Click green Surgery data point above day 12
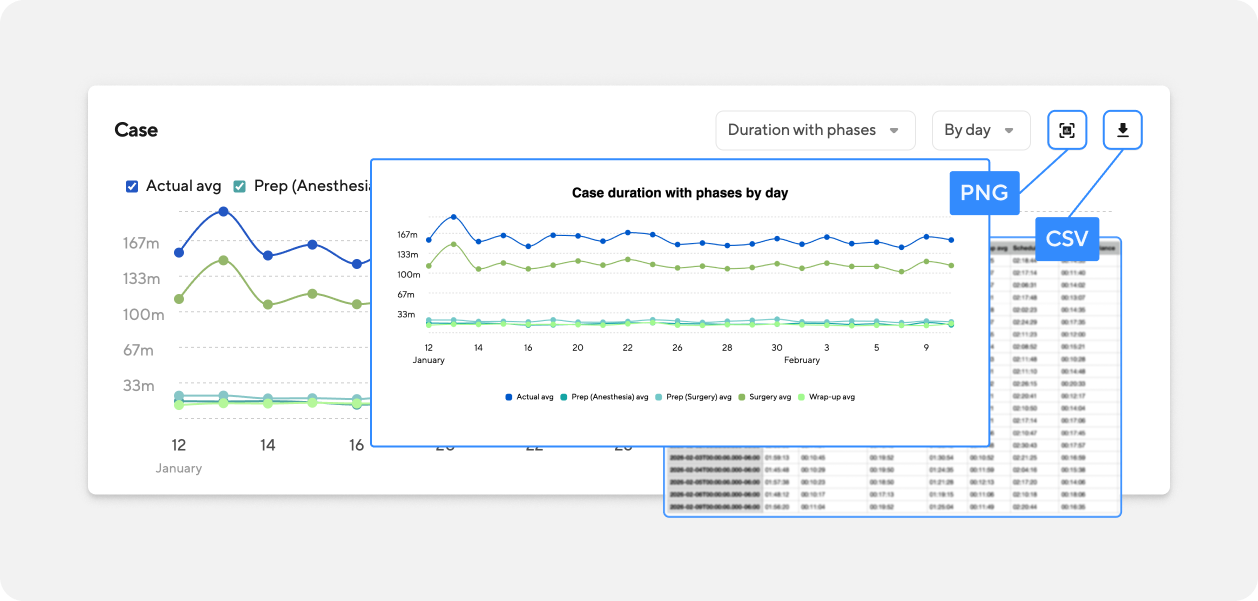Image resolution: width=1258 pixels, height=601 pixels. (179, 299)
